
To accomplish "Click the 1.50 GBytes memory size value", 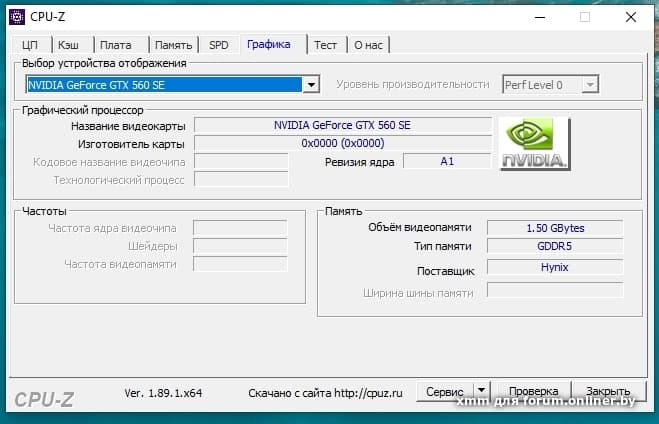I will click(x=555, y=228).
